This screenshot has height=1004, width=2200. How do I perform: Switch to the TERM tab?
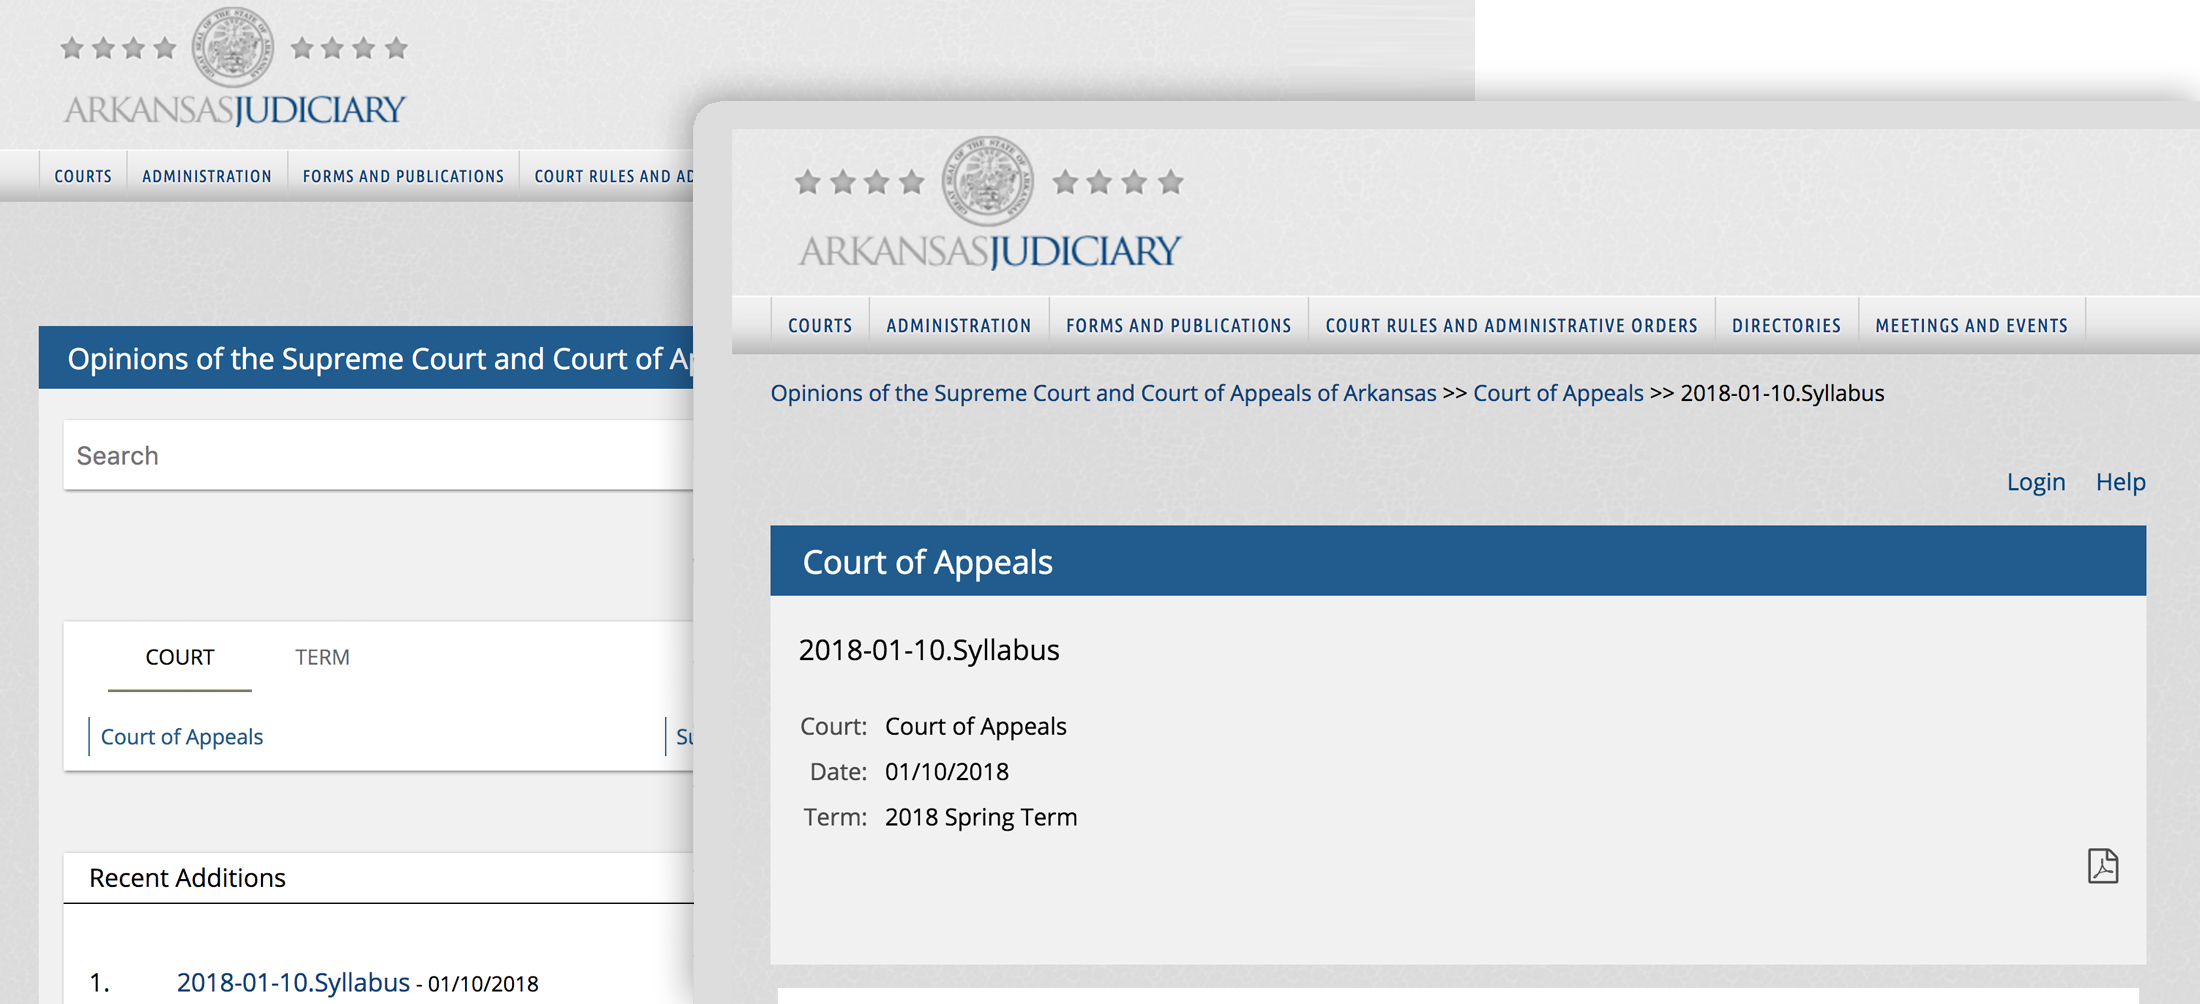322,657
